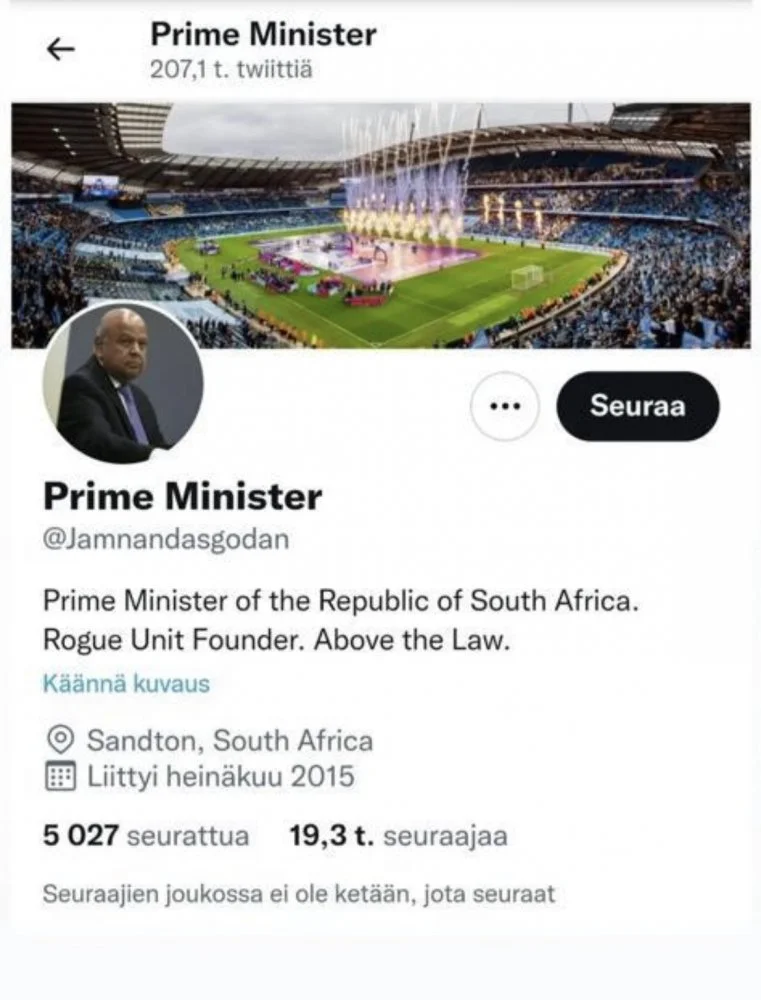The width and height of the screenshot is (761, 1000).
Task: Click the Sandton, South Africa location text
Action: pos(230,741)
